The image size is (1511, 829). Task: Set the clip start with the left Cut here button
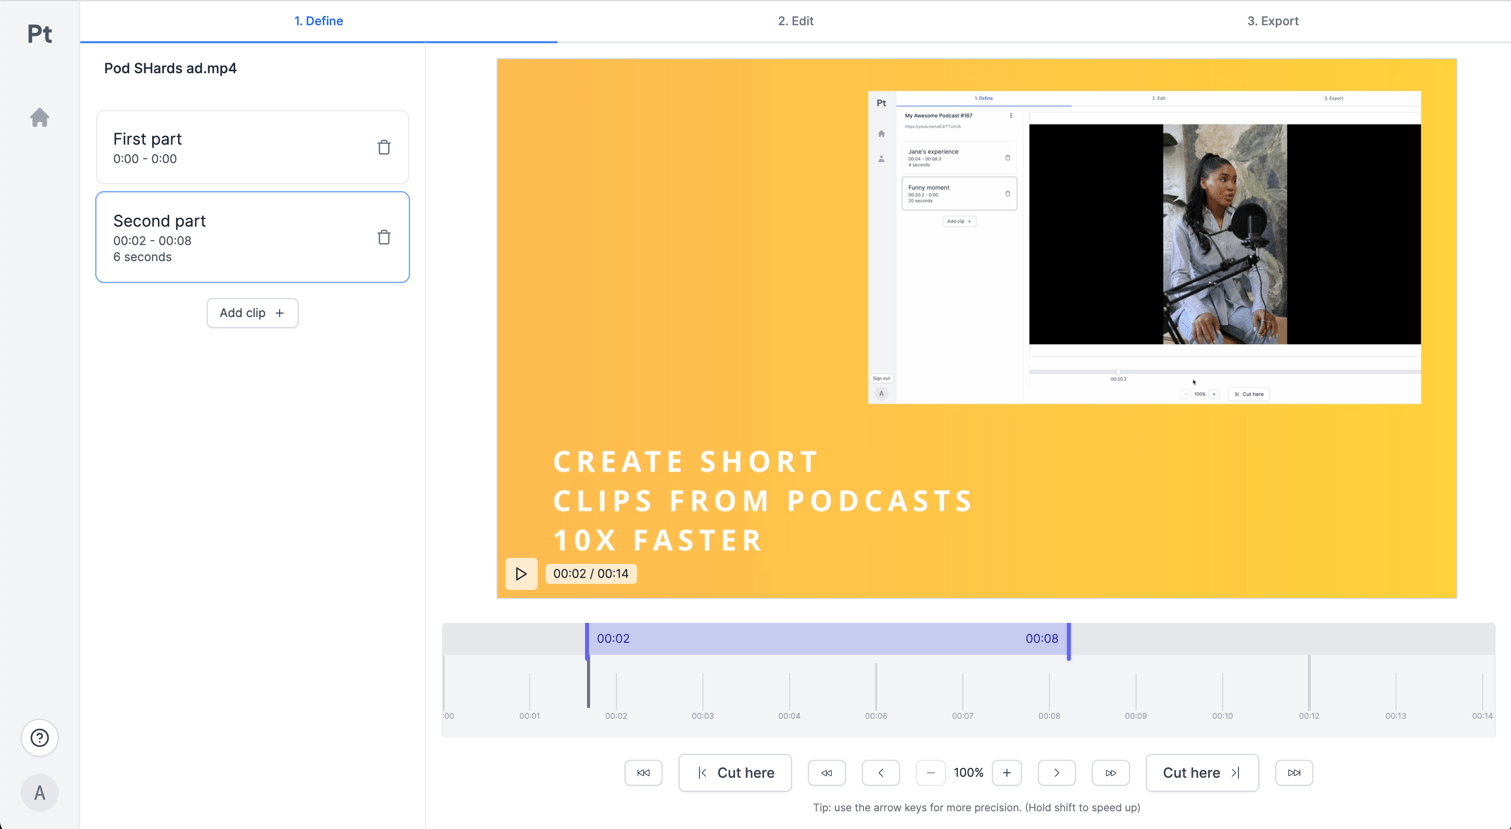pos(735,773)
